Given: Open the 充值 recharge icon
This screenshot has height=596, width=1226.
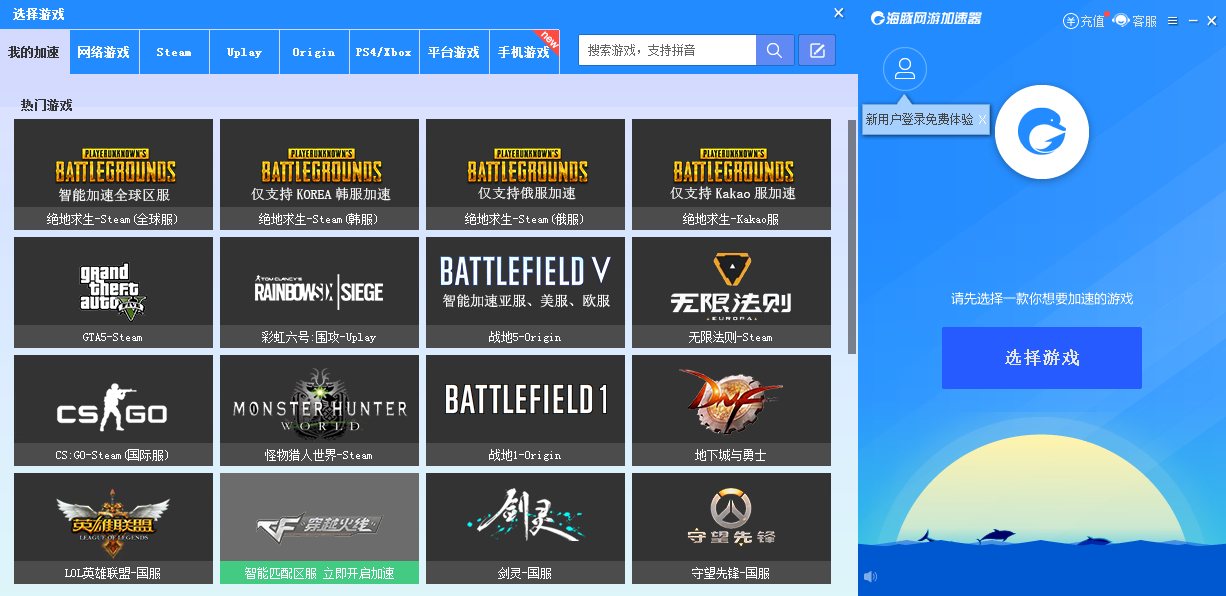Looking at the screenshot, I should pyautogui.click(x=1084, y=20).
